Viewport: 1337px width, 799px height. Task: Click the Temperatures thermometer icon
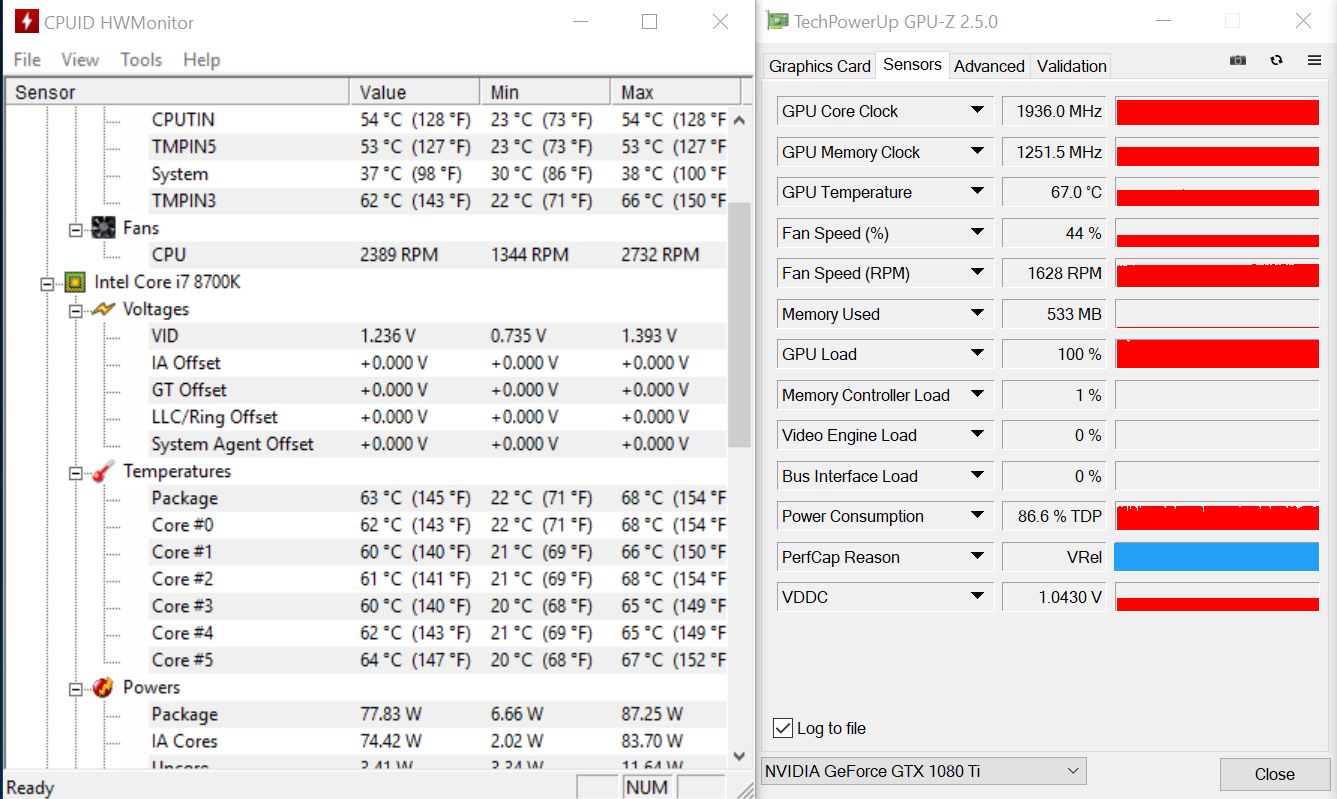[103, 471]
